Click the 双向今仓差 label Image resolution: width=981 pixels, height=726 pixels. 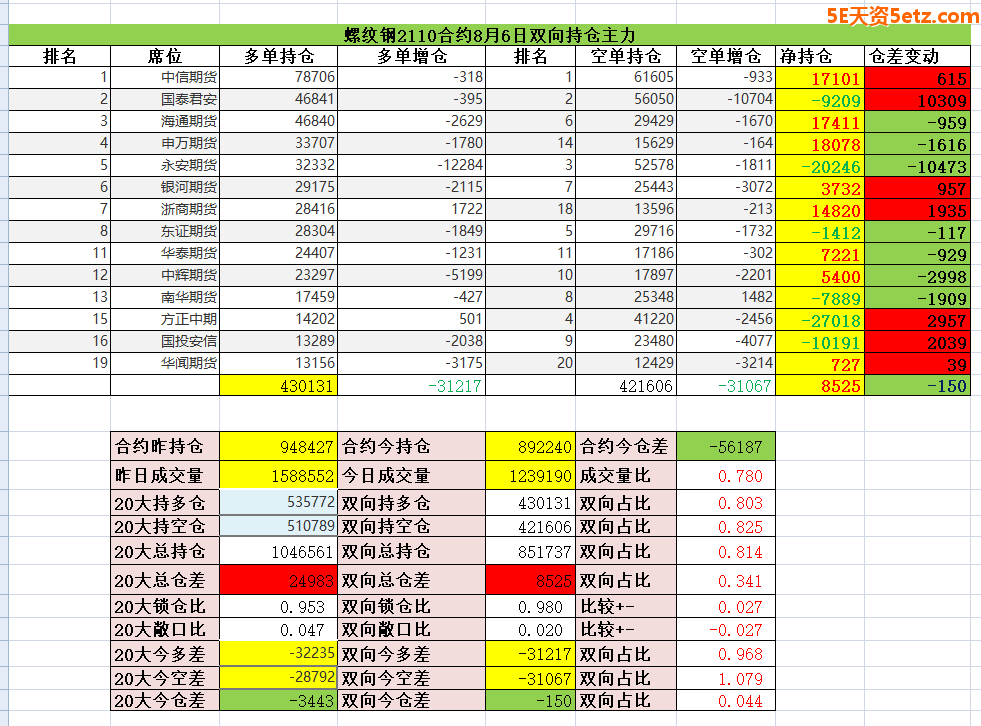click(412, 700)
